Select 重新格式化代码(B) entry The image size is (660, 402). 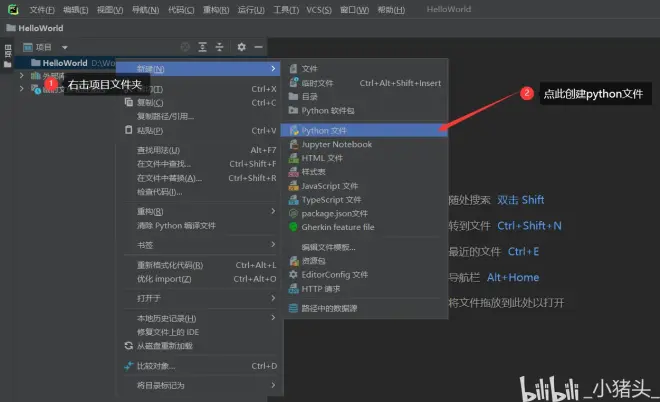click(200, 265)
